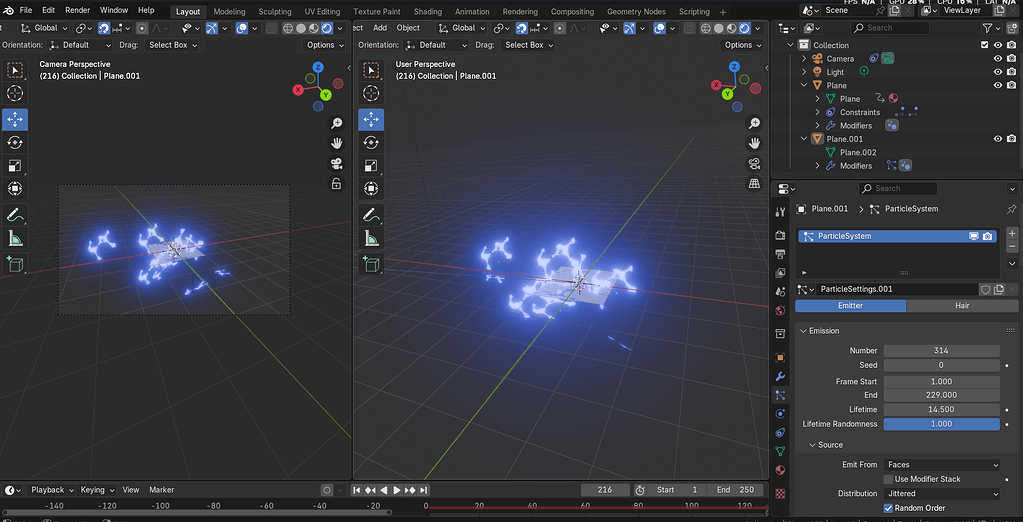Switch to the UV Editing workspace tab

click(322, 12)
